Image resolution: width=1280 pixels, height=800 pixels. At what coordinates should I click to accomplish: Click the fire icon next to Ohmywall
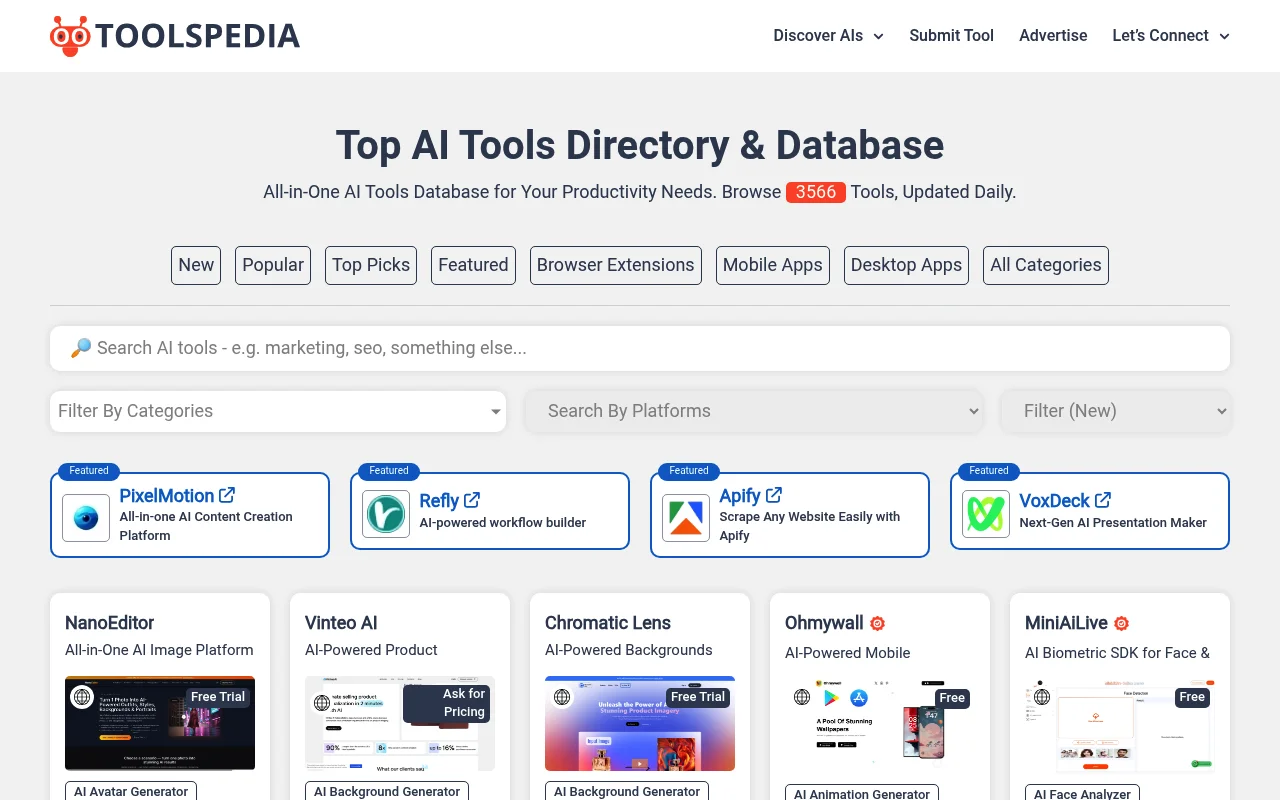point(877,622)
